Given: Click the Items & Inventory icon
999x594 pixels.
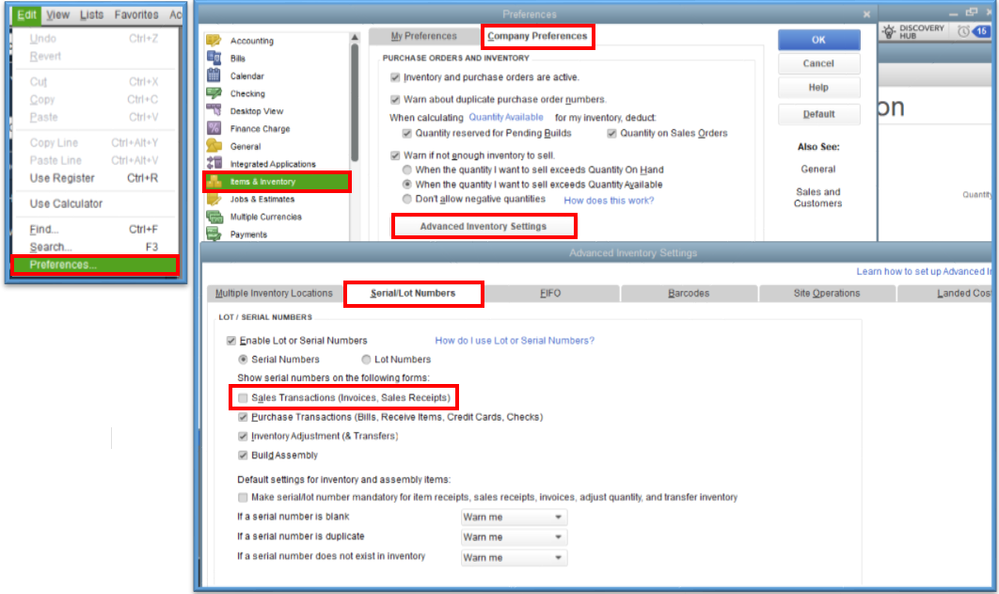Looking at the screenshot, I should pyautogui.click(x=213, y=182).
